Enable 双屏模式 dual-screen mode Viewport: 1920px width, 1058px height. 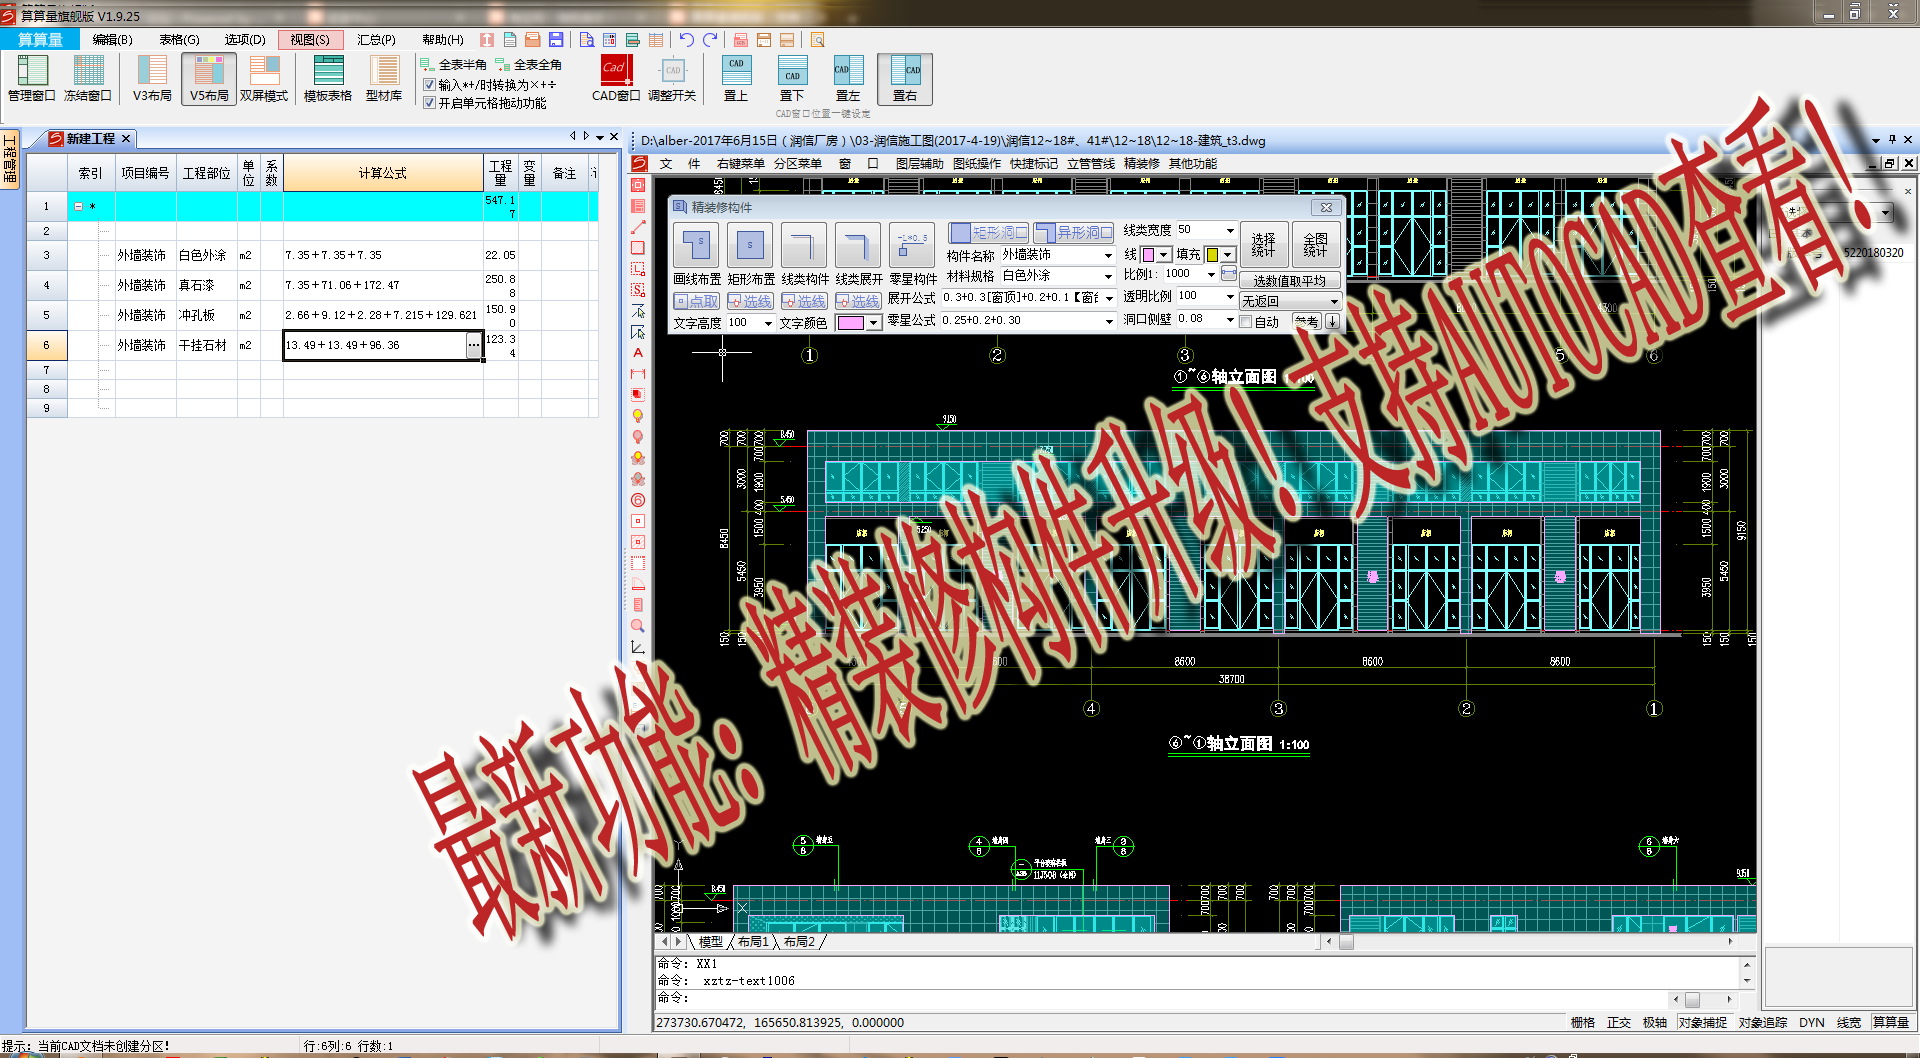pyautogui.click(x=264, y=78)
